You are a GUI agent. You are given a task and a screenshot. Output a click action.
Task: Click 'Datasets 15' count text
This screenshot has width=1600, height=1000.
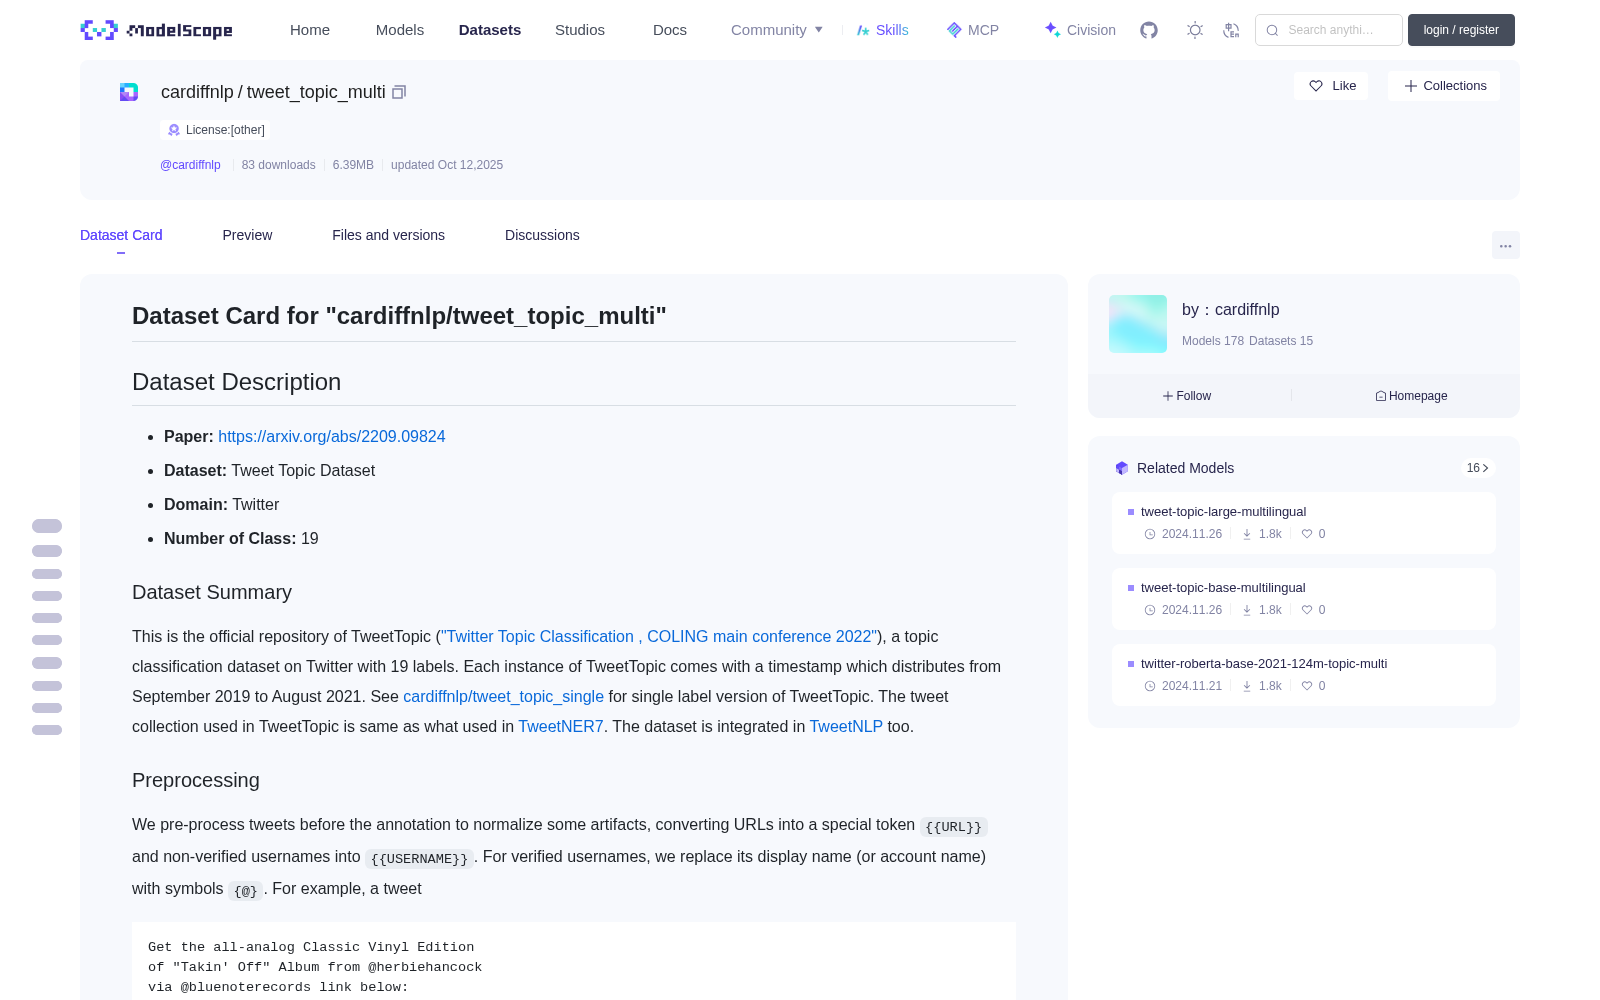[x=1281, y=341]
